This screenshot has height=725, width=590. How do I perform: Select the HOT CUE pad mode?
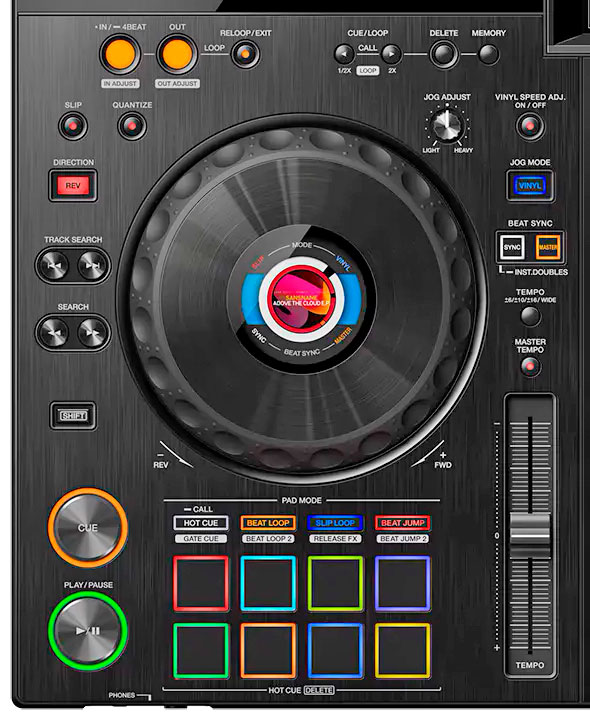coord(201,523)
